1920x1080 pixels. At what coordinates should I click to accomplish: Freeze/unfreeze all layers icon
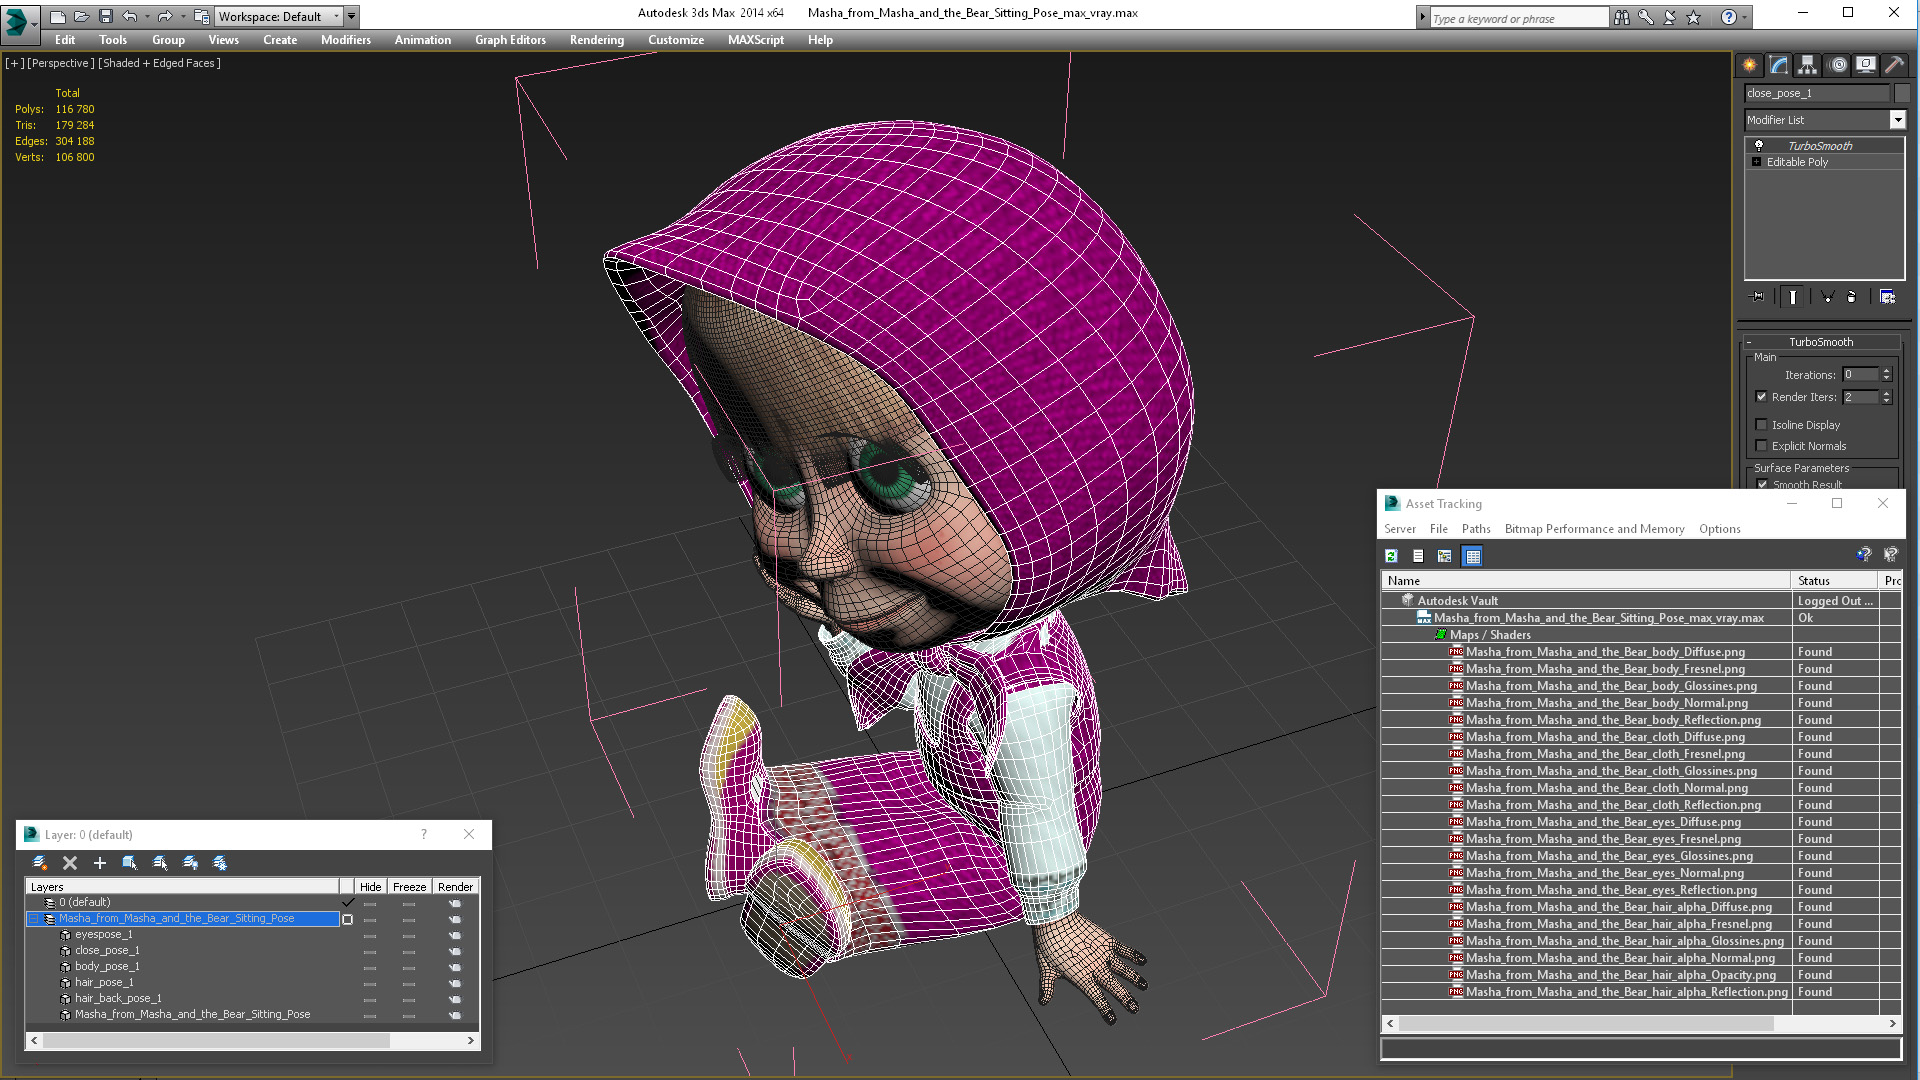(x=220, y=863)
